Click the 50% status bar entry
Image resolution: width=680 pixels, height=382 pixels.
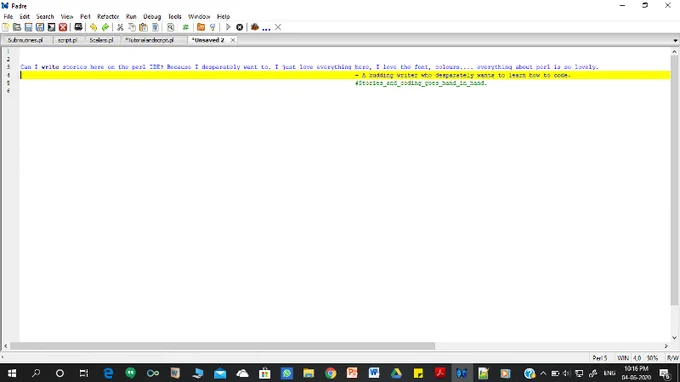652,358
